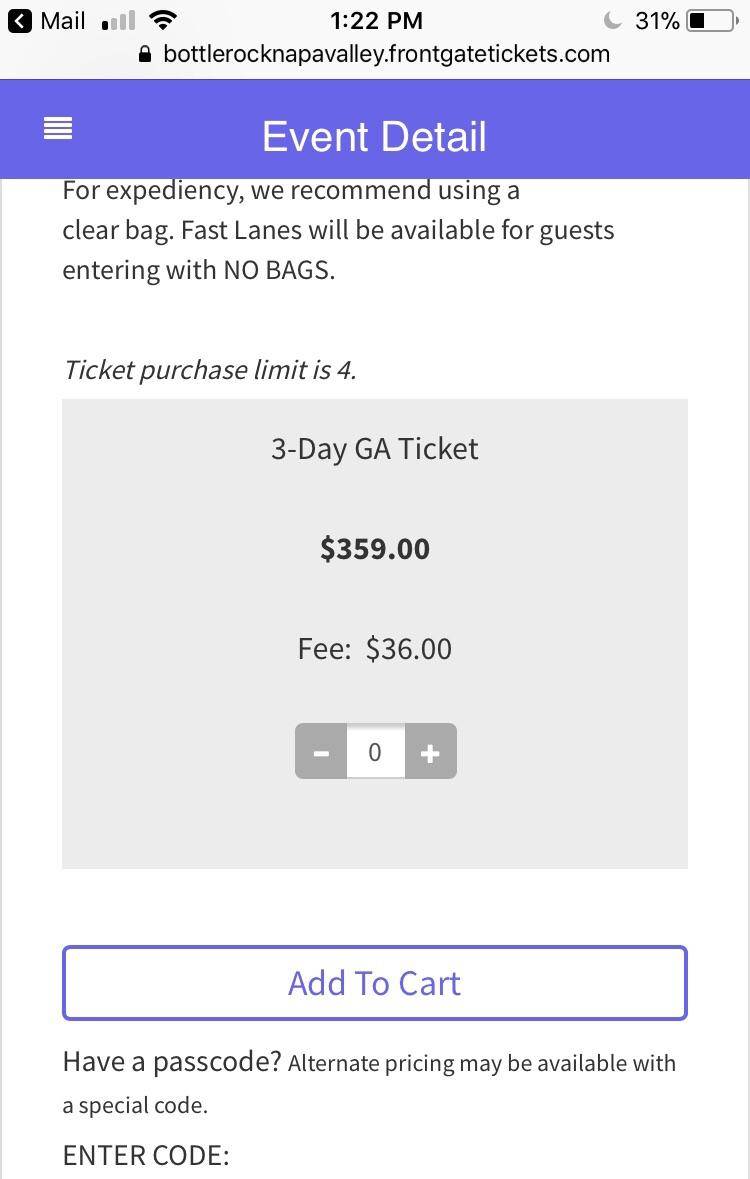Screen dimensions: 750x1179
Task: Tap the Have a passcode link
Action: [170, 1062]
